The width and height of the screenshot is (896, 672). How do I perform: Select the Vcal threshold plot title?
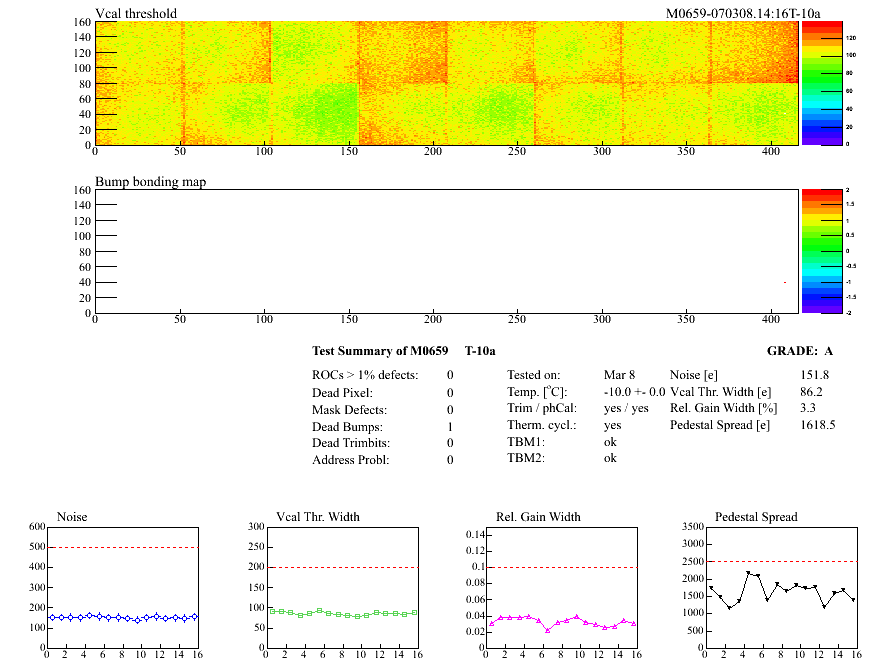136,14
